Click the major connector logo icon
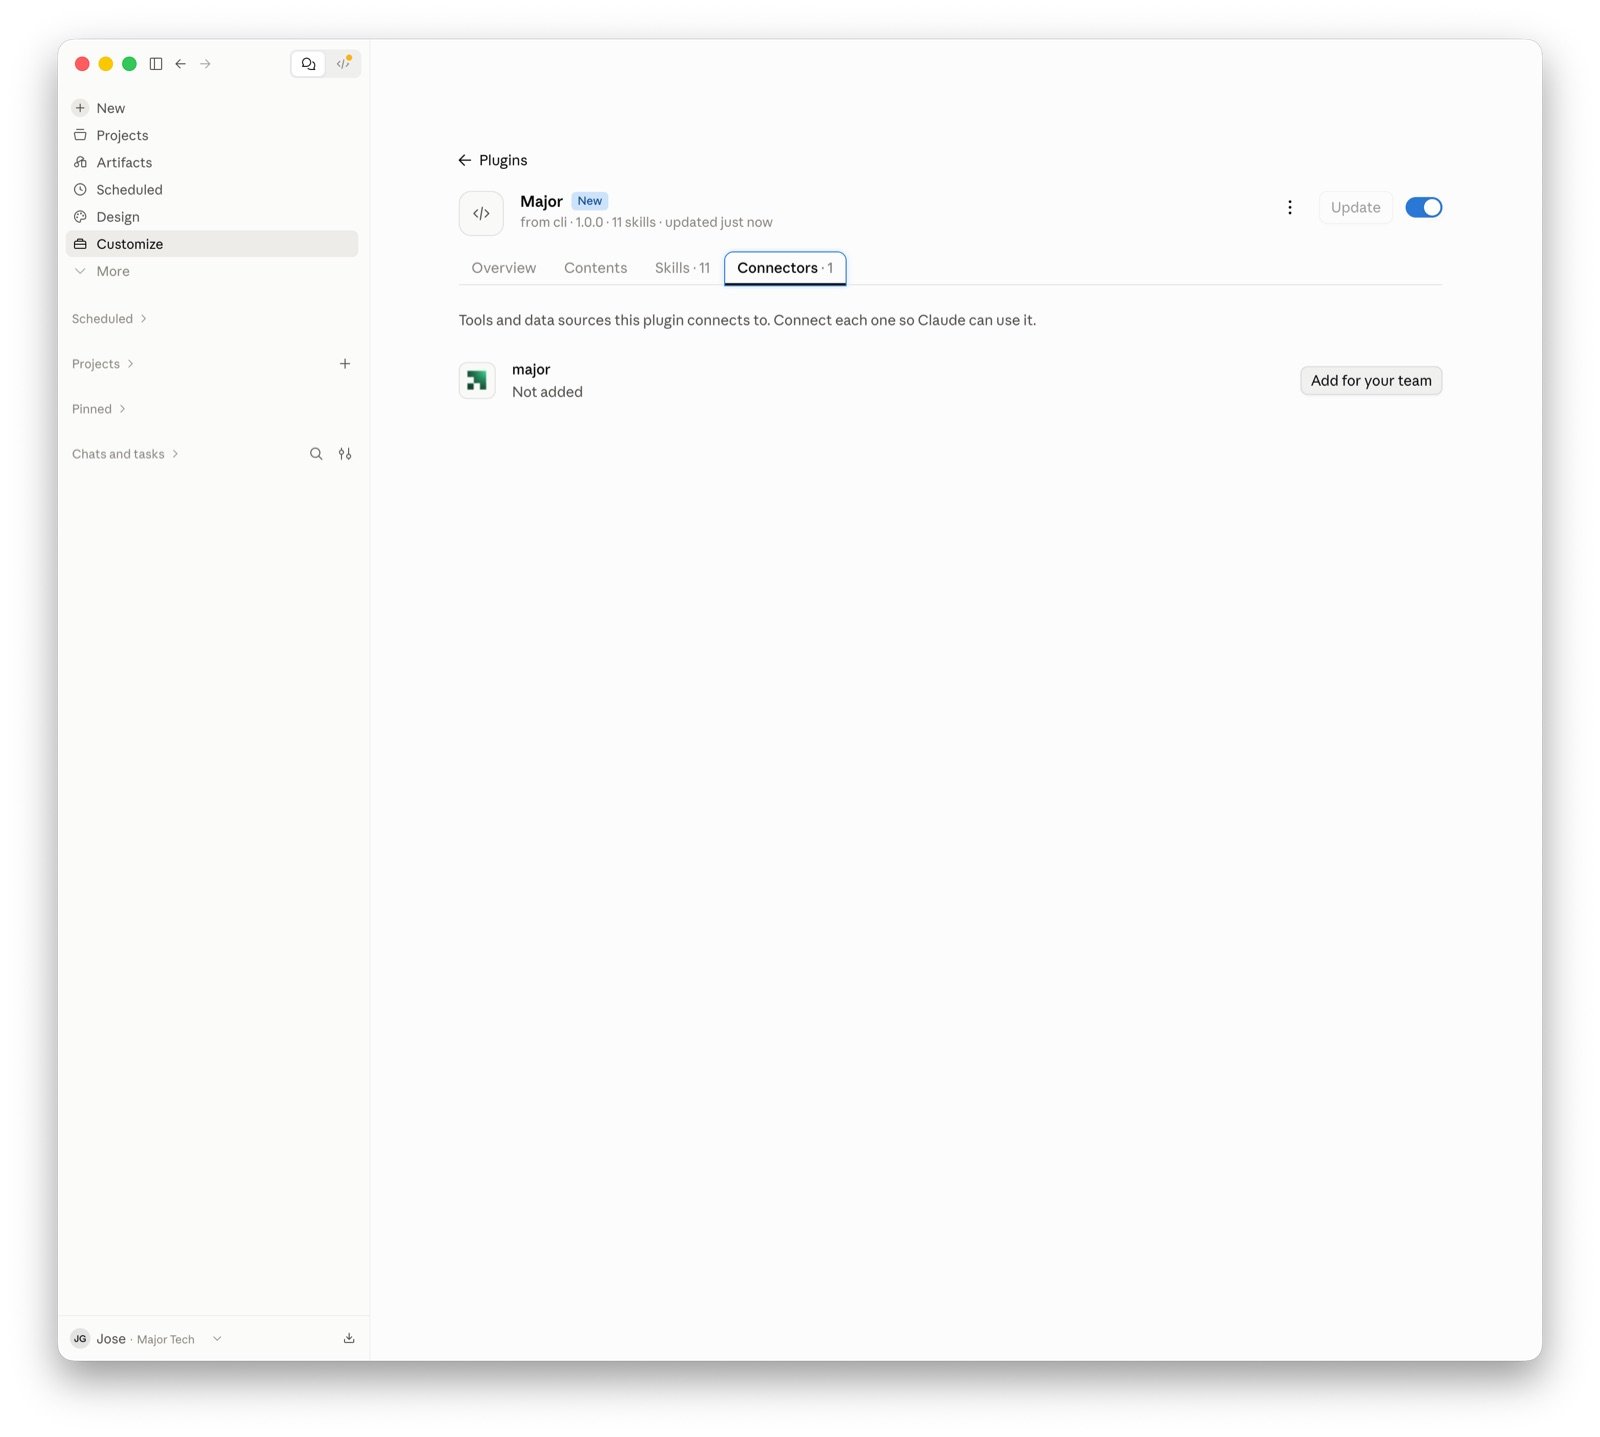 tap(477, 380)
